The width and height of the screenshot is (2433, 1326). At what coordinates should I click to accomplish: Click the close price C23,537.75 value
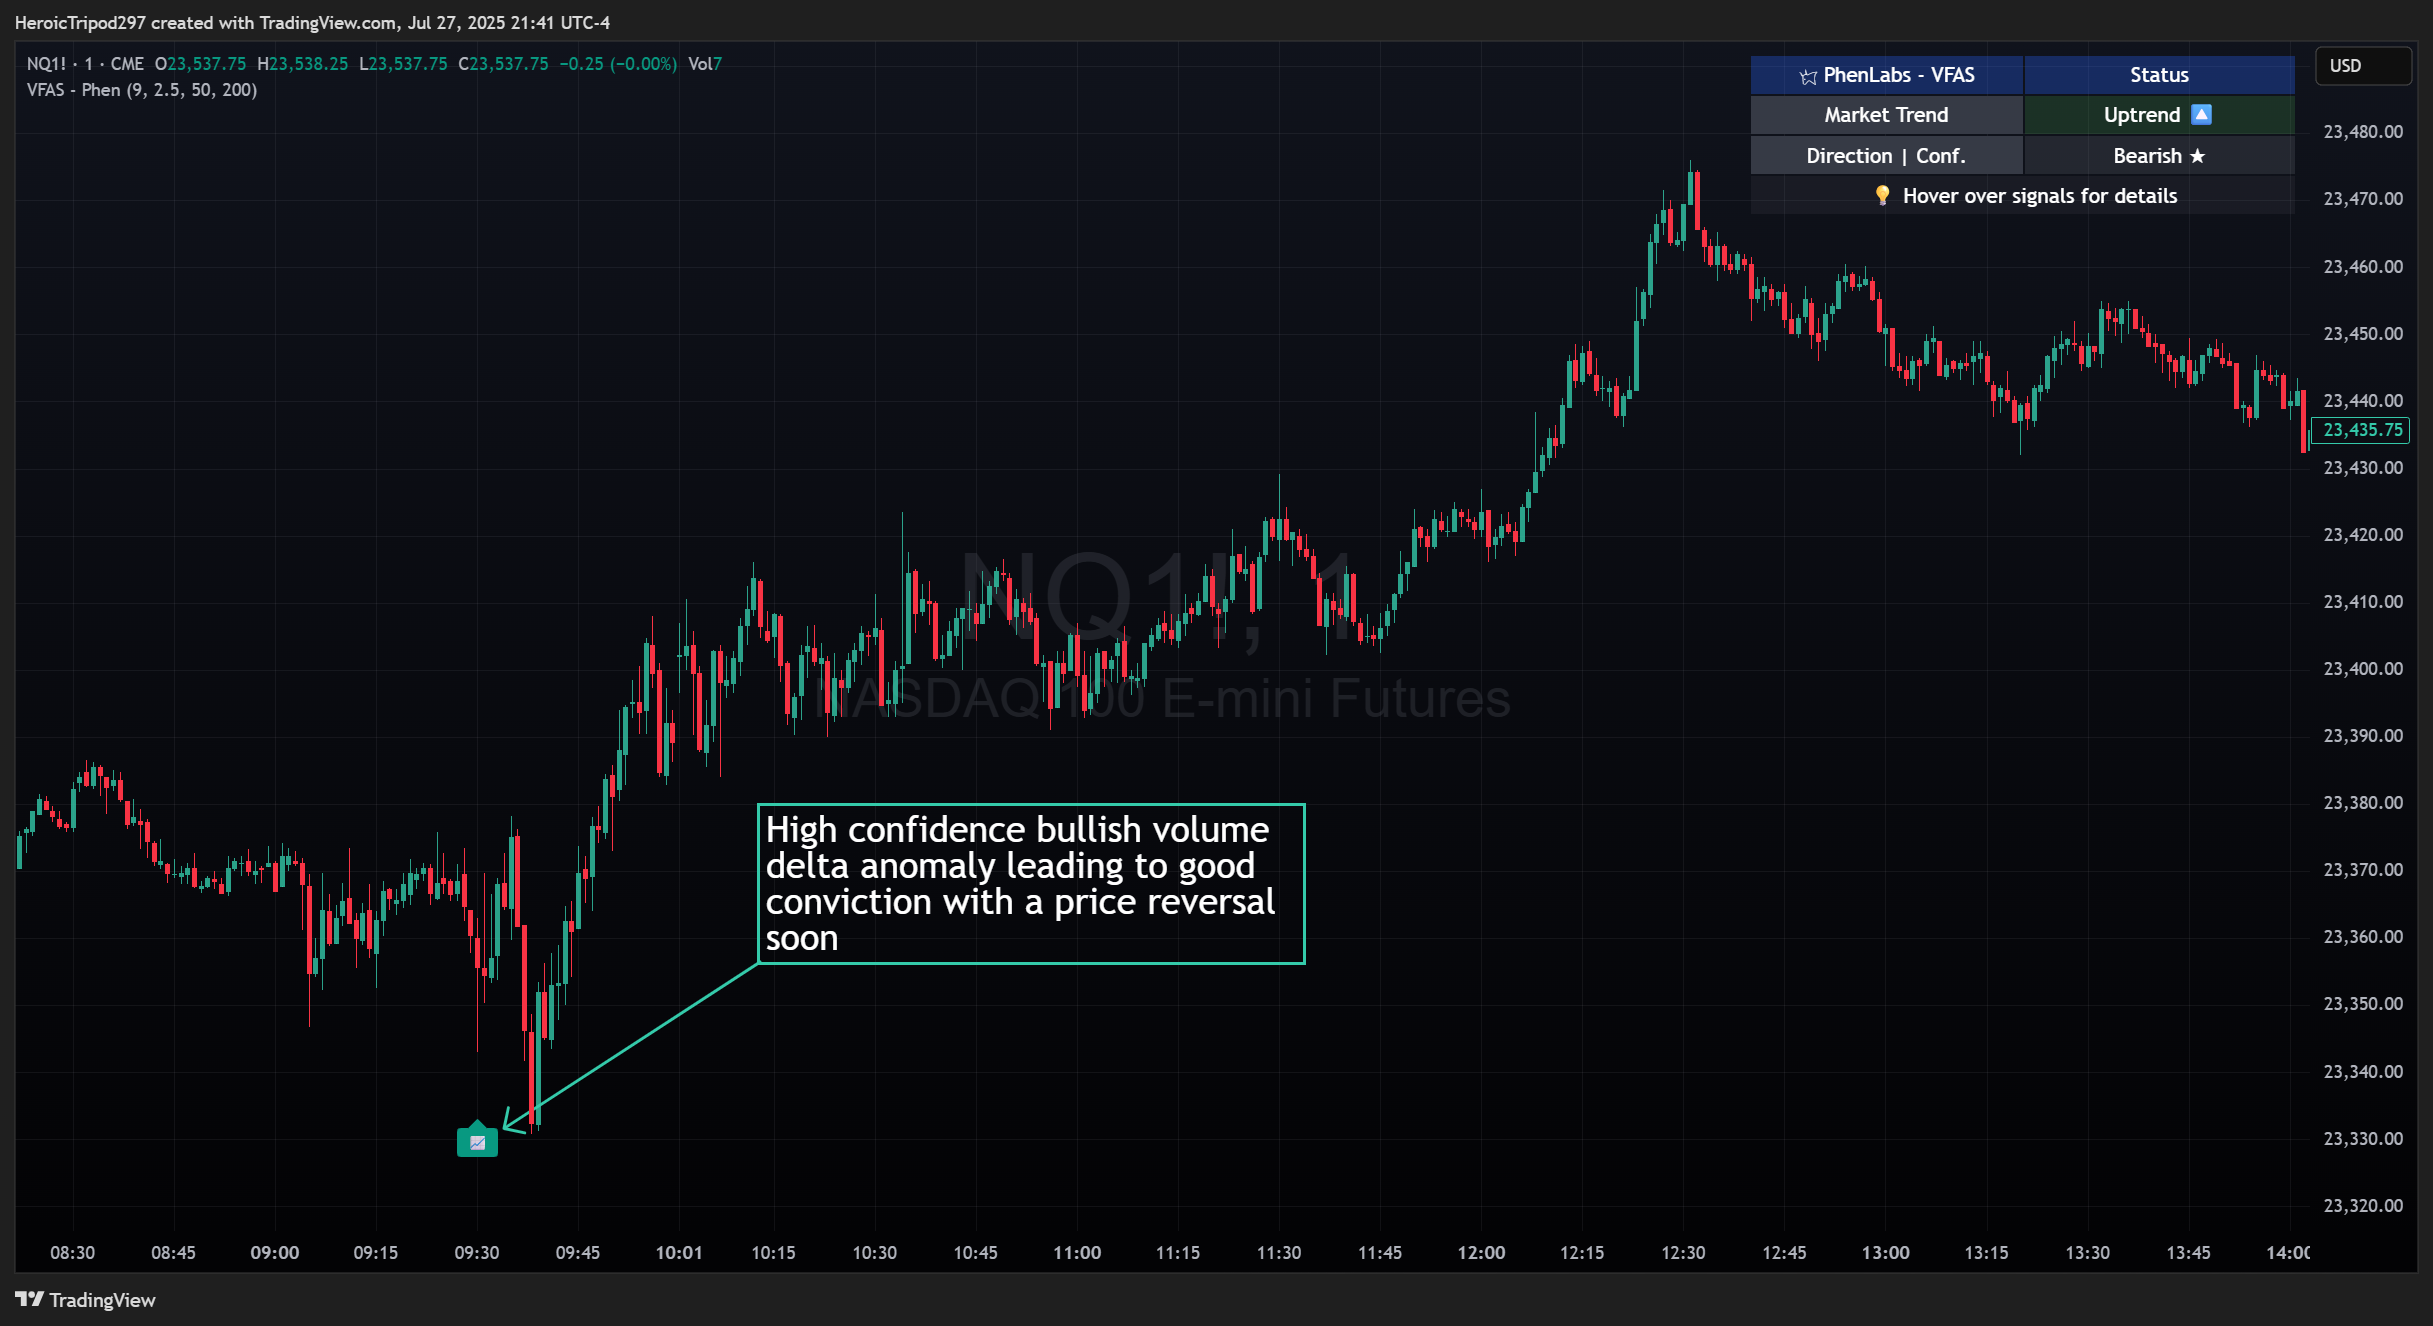[504, 64]
